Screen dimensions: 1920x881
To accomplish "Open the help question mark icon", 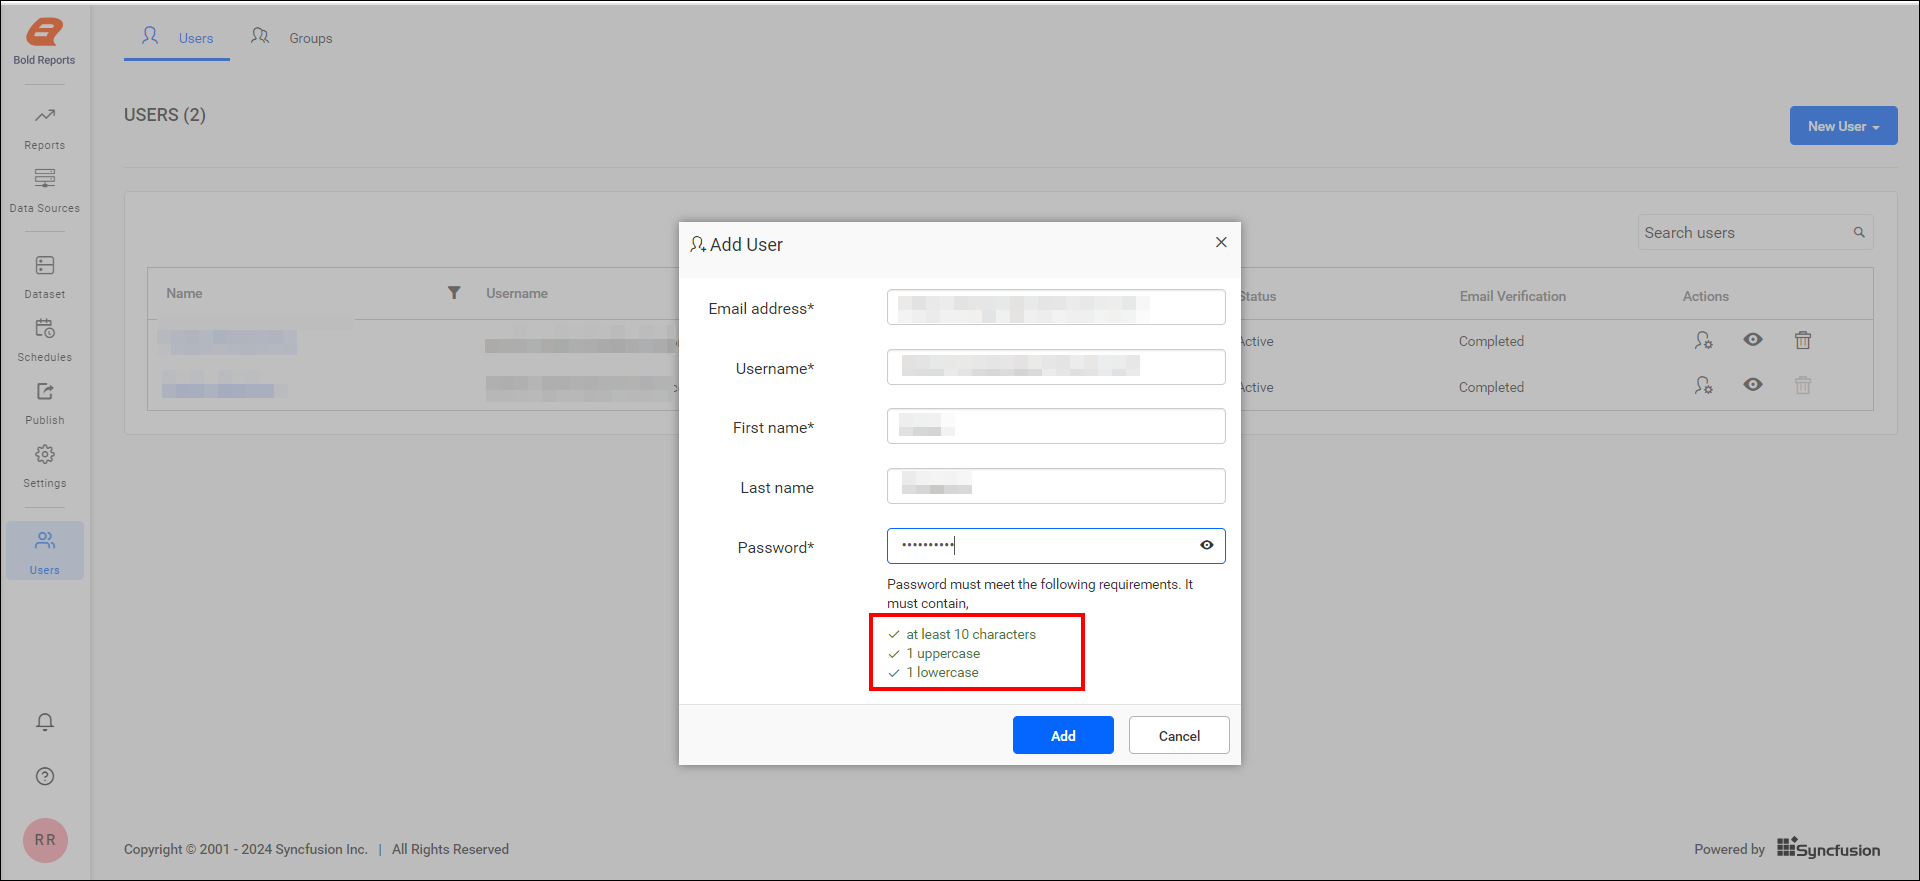I will [45, 776].
